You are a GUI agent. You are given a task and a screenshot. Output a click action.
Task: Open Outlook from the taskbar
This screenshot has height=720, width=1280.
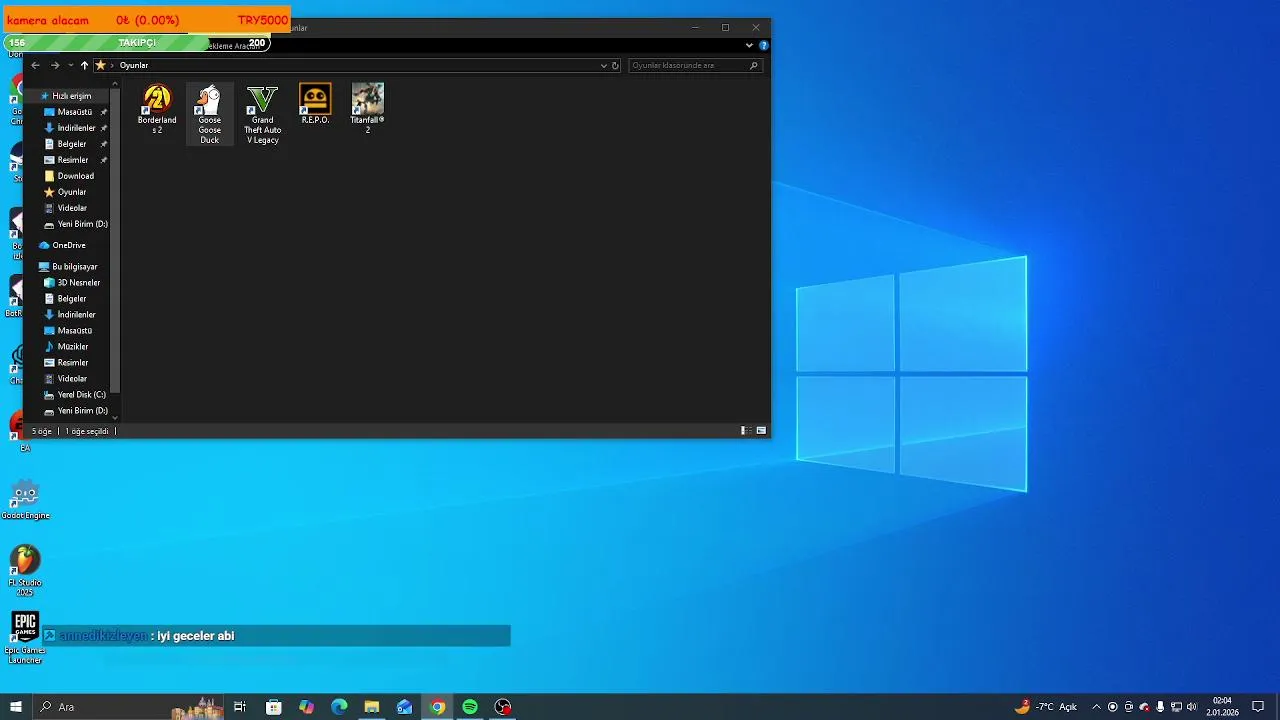pos(404,707)
